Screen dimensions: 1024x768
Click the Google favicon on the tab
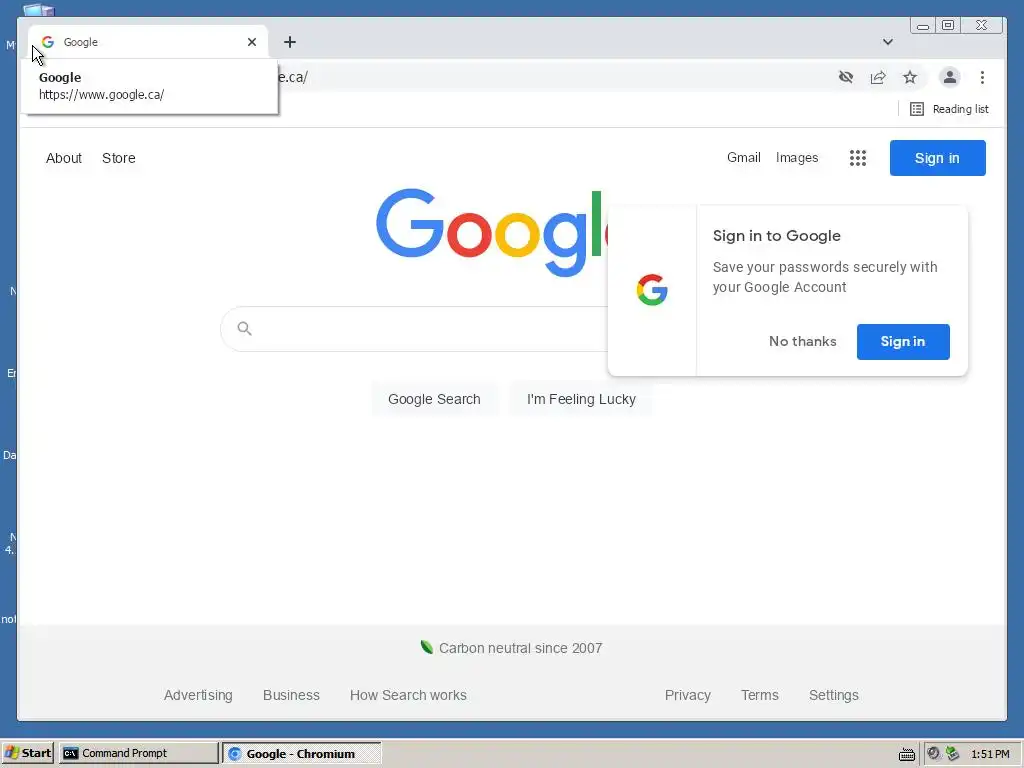pos(48,42)
